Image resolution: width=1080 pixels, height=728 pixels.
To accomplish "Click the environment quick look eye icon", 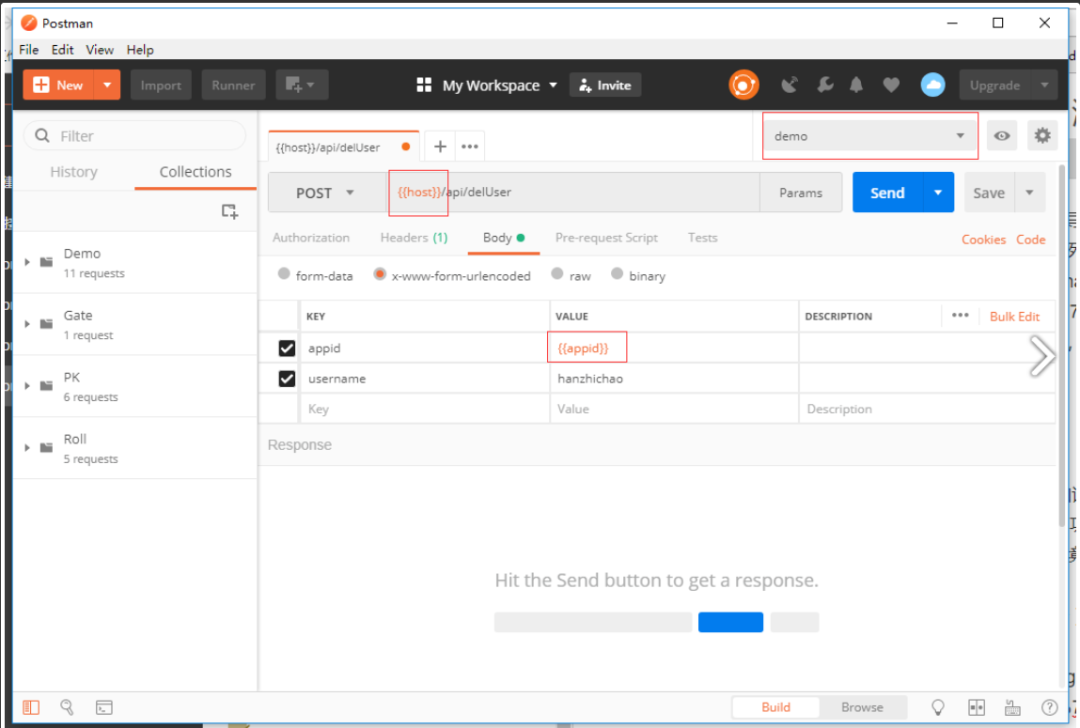I will point(1001,136).
